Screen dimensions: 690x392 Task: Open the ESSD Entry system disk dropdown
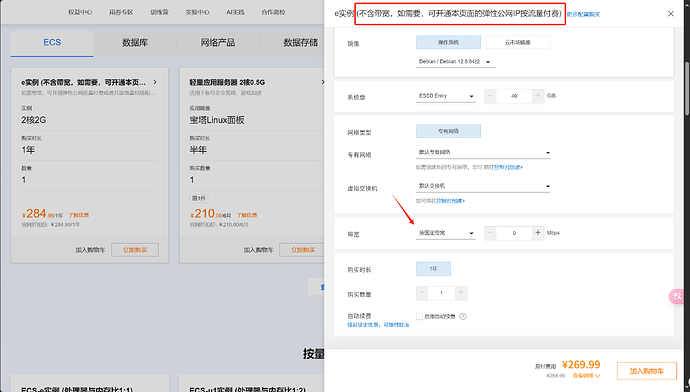pos(446,96)
